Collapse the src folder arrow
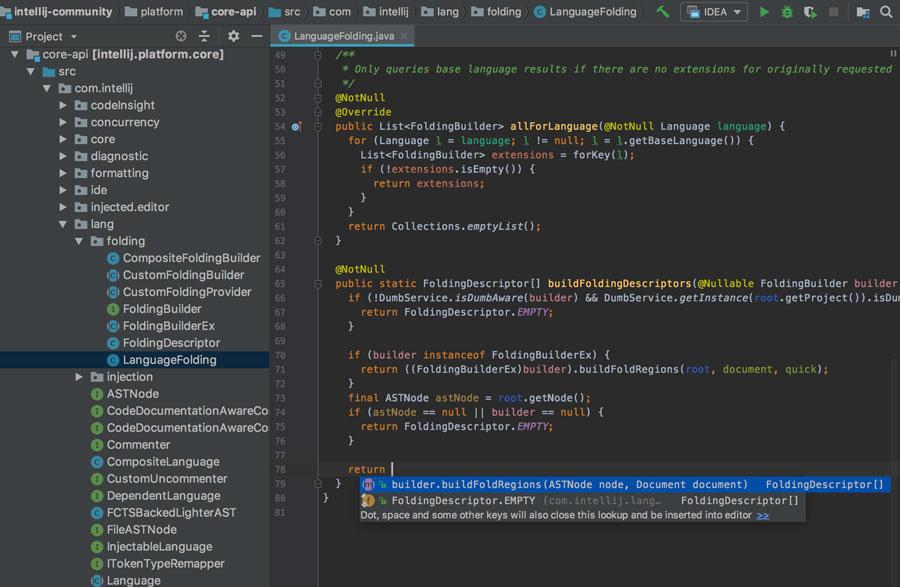The width and height of the screenshot is (900, 587). (31, 71)
